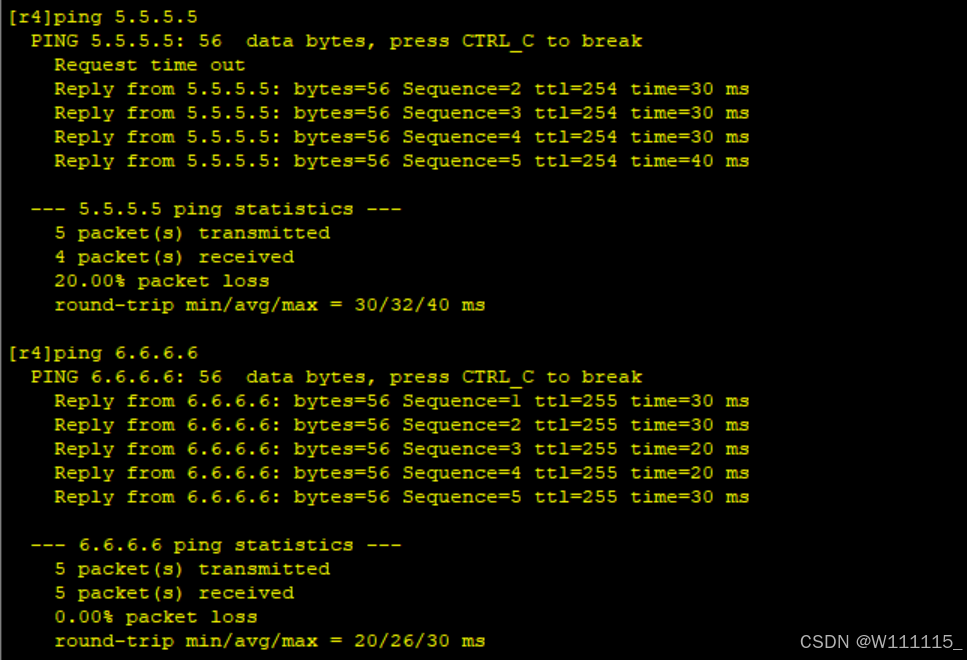The height and width of the screenshot is (660, 967).
Task: Click the CSDN @W111115_ watermark
Action: (x=881, y=642)
